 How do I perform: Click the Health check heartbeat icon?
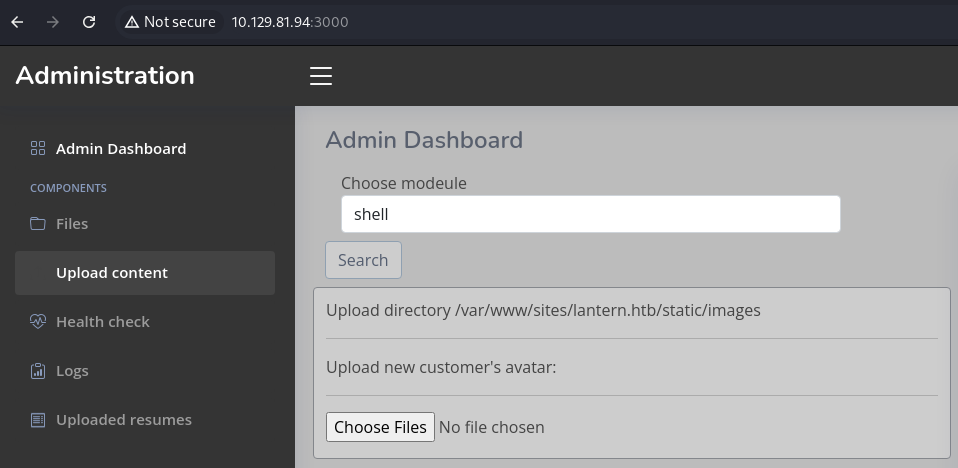click(x=38, y=321)
